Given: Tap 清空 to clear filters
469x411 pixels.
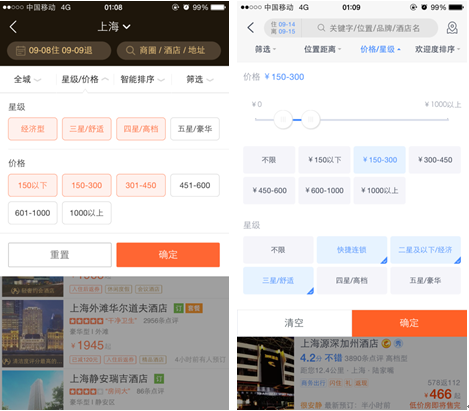Looking at the screenshot, I should [294, 323].
